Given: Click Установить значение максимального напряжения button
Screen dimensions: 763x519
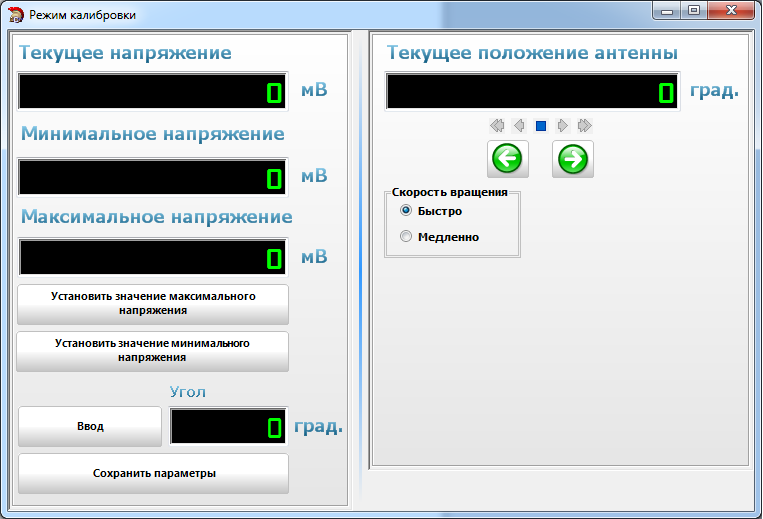Looking at the screenshot, I should click(x=153, y=304).
